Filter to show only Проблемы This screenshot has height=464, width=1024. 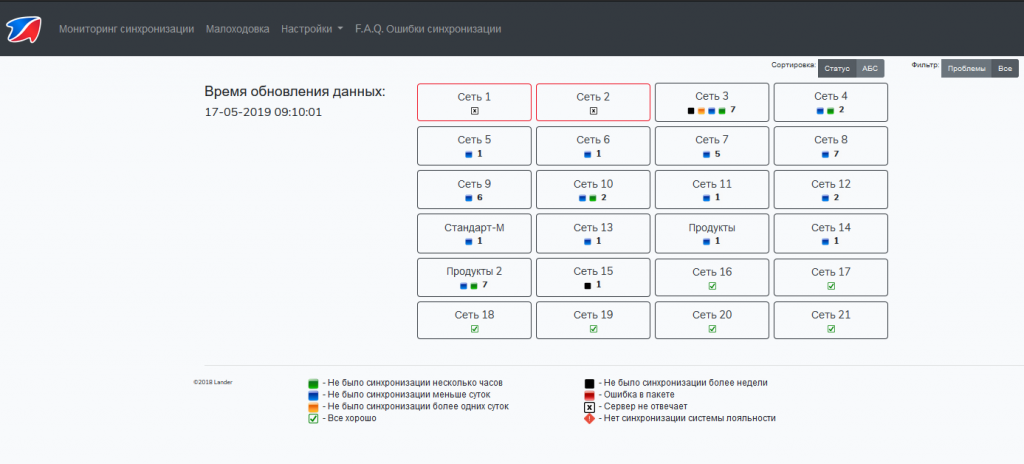point(965,68)
